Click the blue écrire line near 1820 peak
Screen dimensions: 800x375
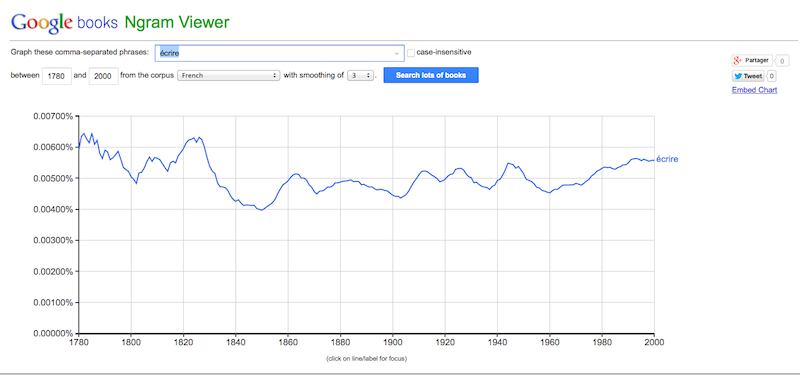pos(192,139)
